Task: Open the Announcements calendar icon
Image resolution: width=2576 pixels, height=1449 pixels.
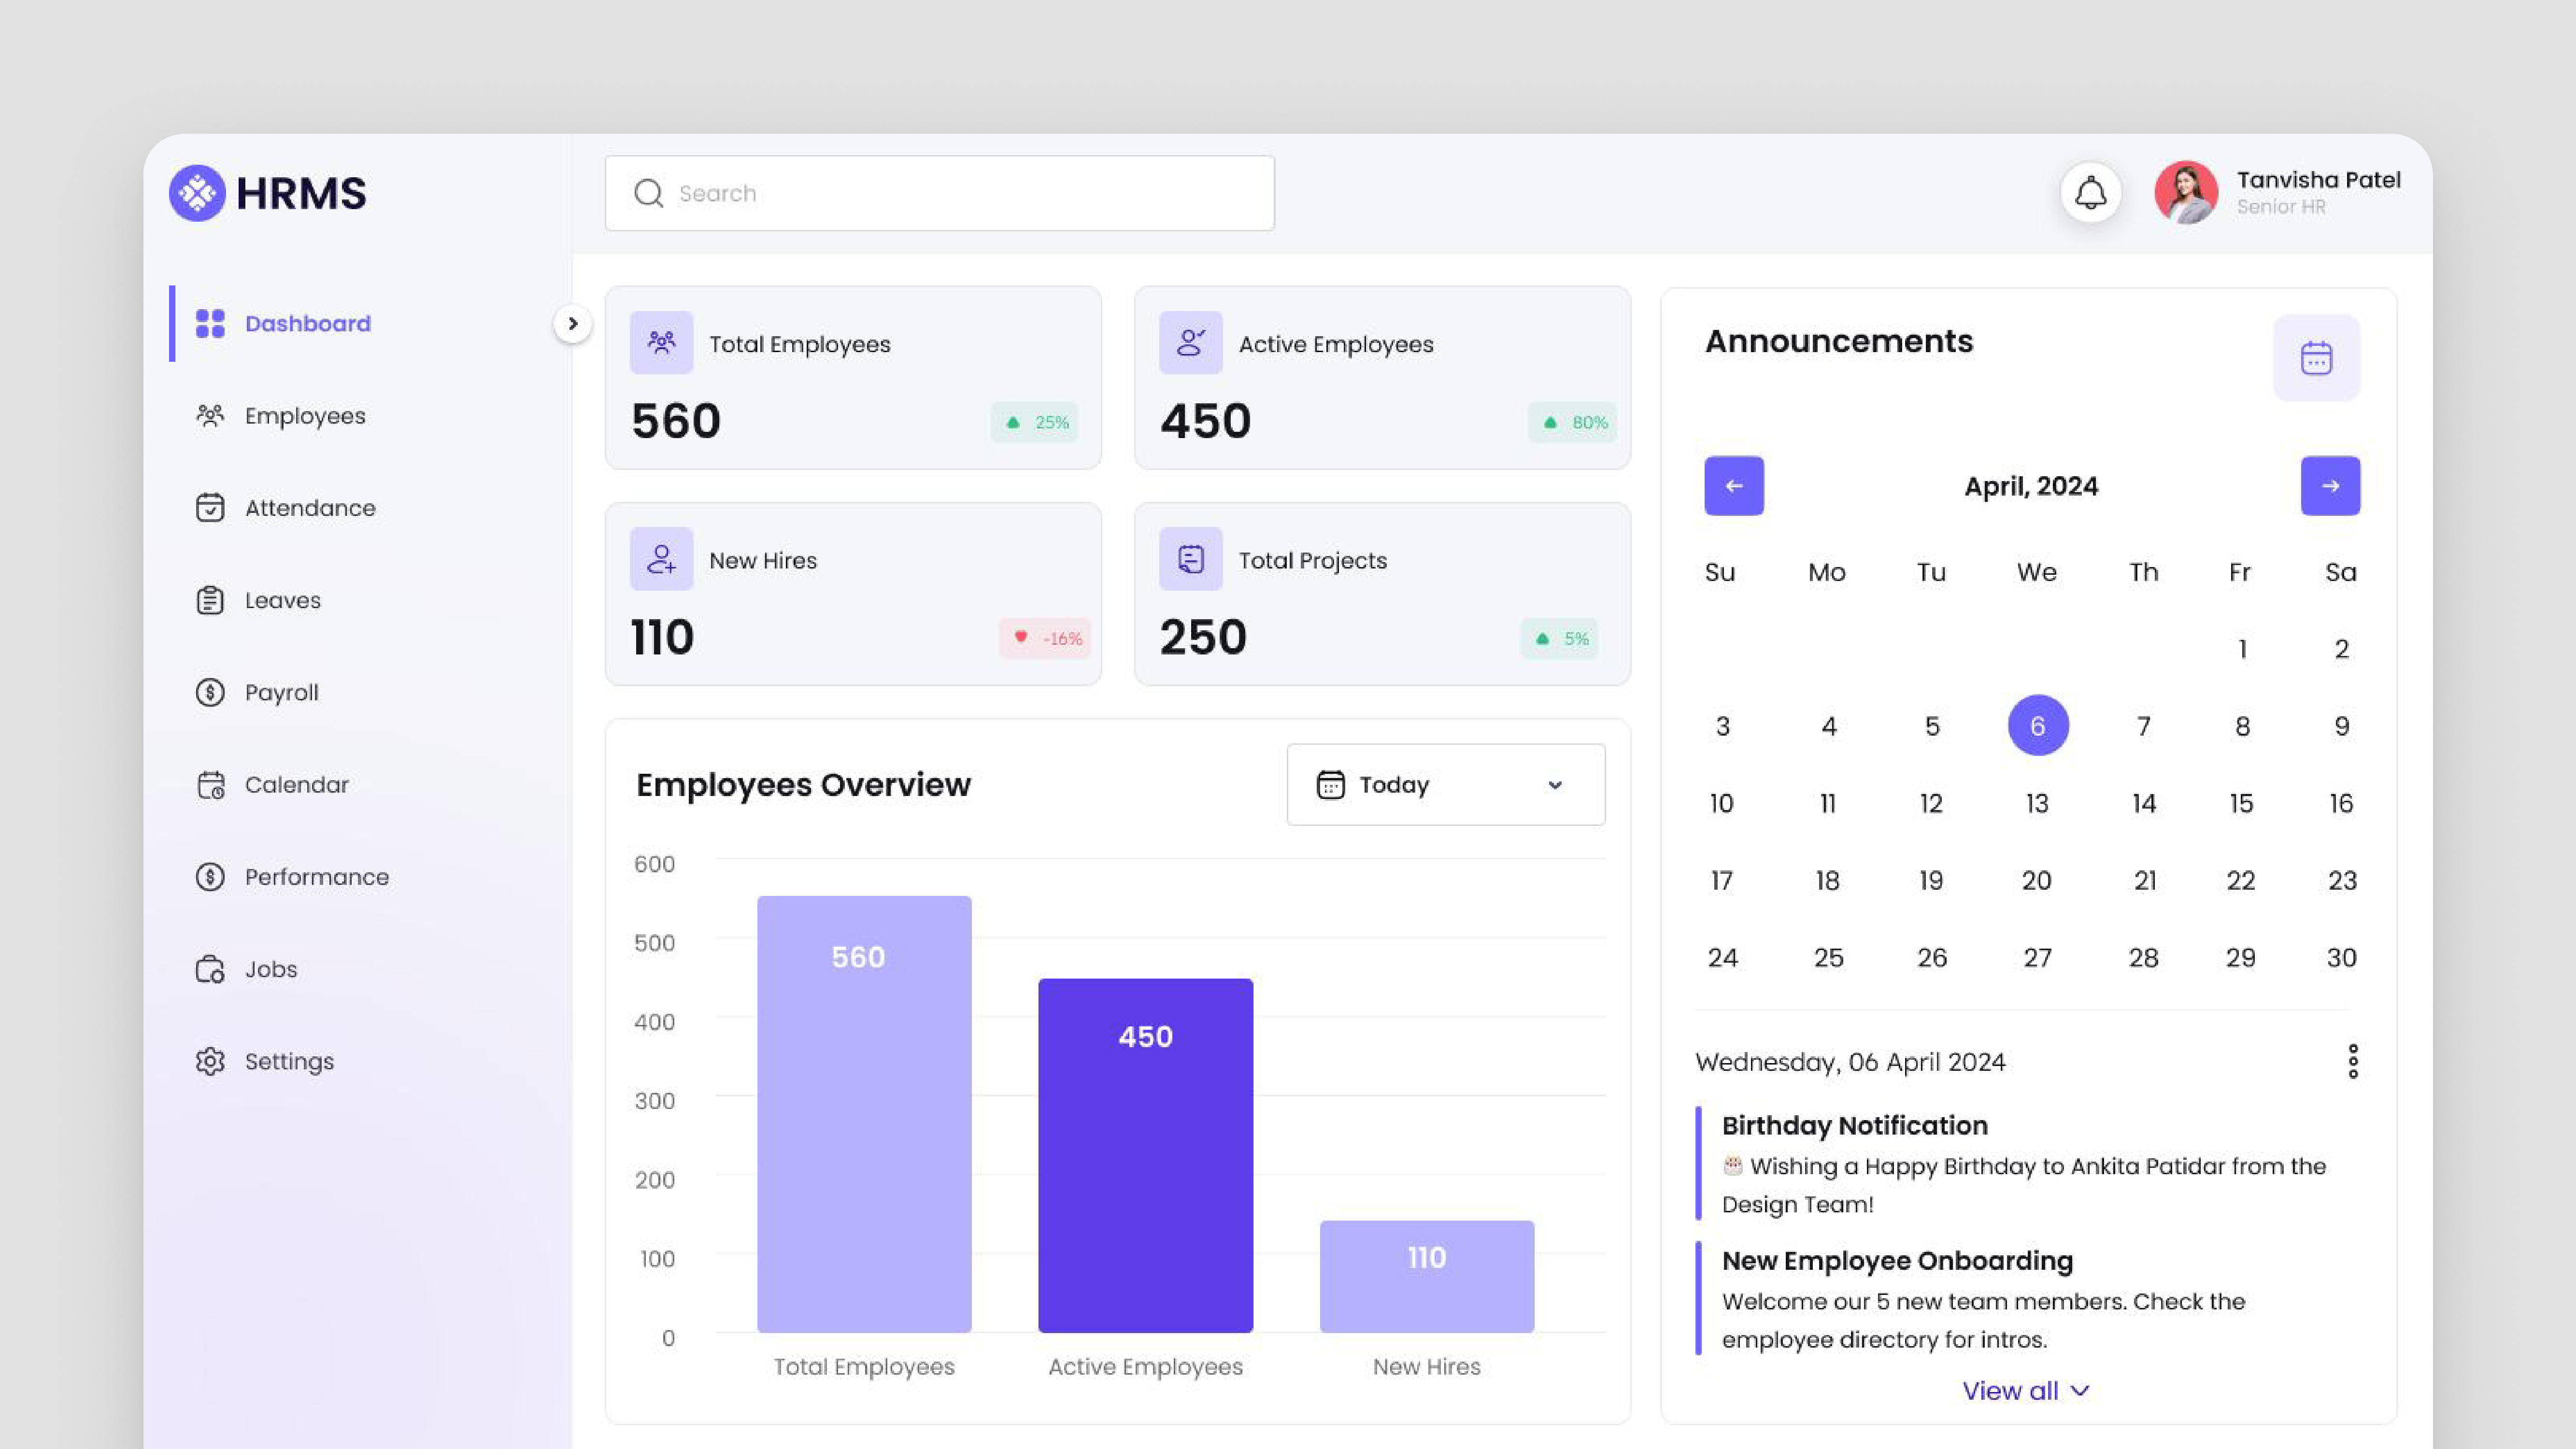Action: point(2316,357)
